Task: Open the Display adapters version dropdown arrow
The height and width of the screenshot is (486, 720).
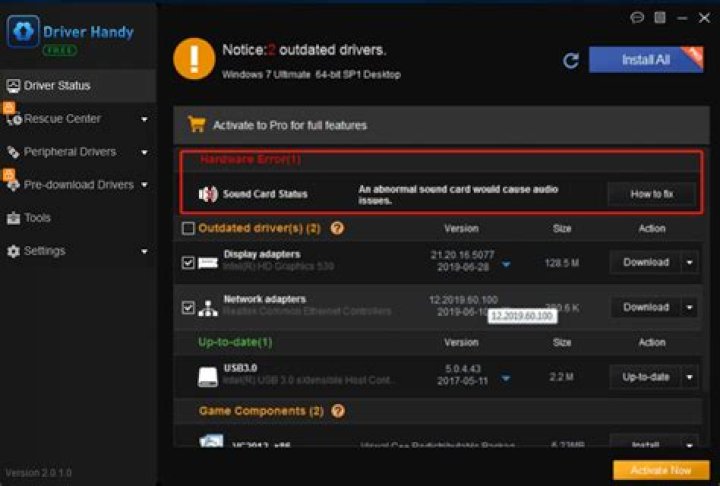Action: point(506,265)
